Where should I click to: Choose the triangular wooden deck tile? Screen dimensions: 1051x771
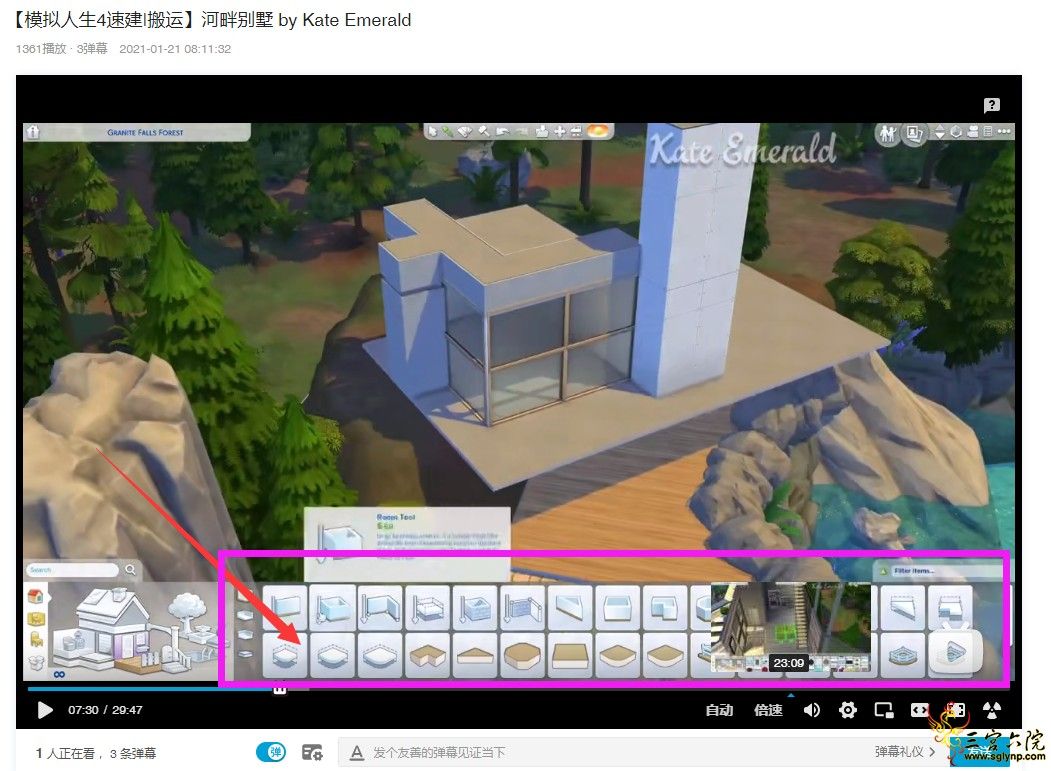[475, 654]
